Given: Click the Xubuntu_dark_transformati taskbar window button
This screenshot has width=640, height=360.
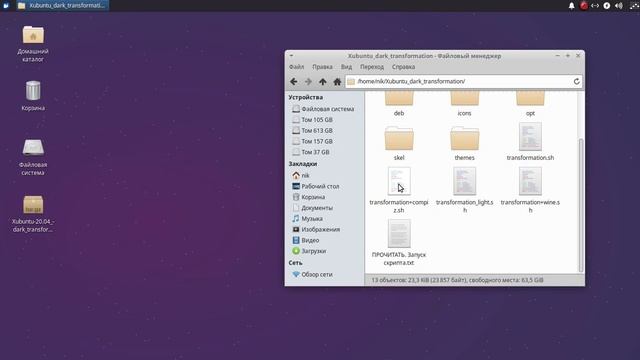Looking at the screenshot, I should 62,6.
